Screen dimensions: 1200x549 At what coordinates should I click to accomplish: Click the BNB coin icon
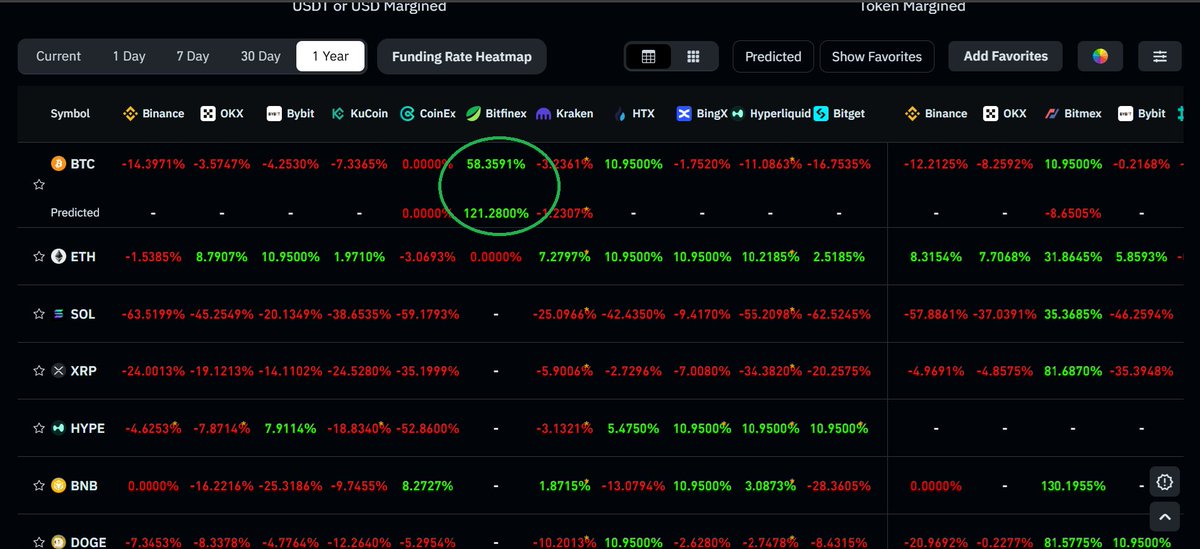pos(58,486)
